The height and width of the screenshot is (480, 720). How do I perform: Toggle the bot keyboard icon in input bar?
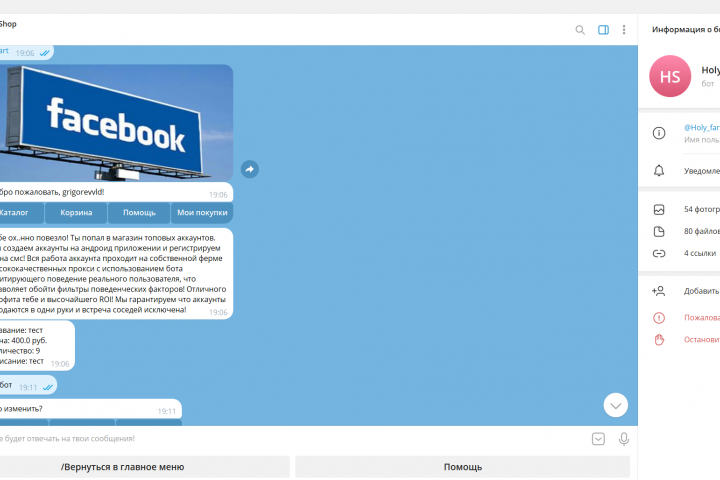pos(598,439)
